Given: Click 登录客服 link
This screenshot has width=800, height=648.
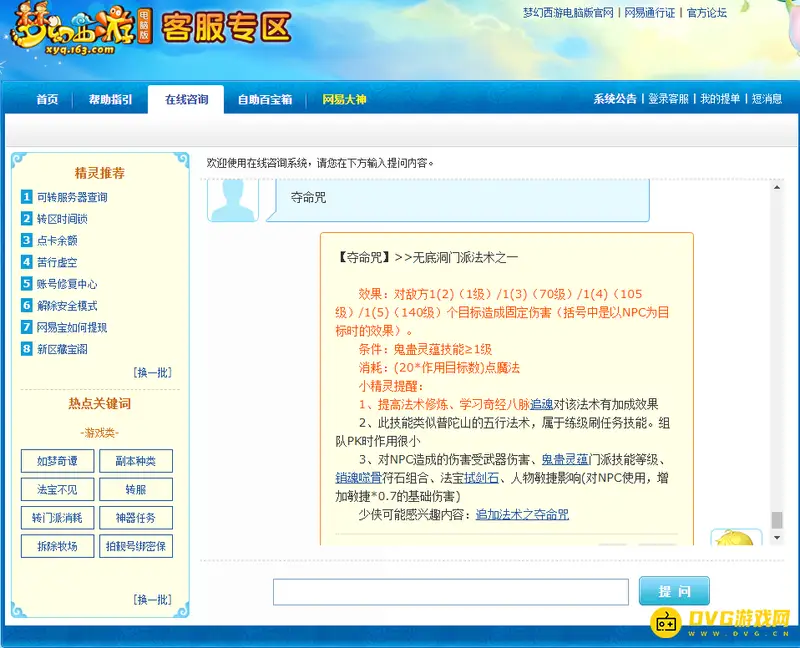Looking at the screenshot, I should pyautogui.click(x=668, y=98).
